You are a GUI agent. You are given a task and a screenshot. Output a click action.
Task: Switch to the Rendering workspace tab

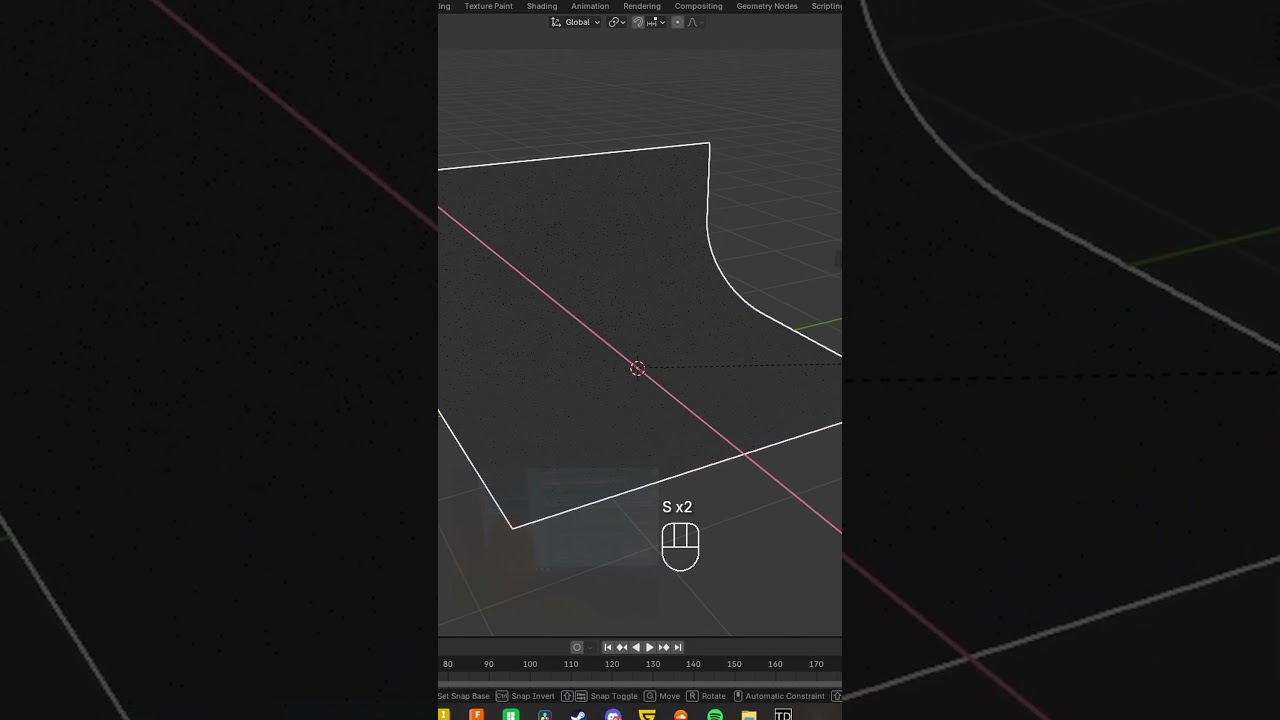point(642,6)
